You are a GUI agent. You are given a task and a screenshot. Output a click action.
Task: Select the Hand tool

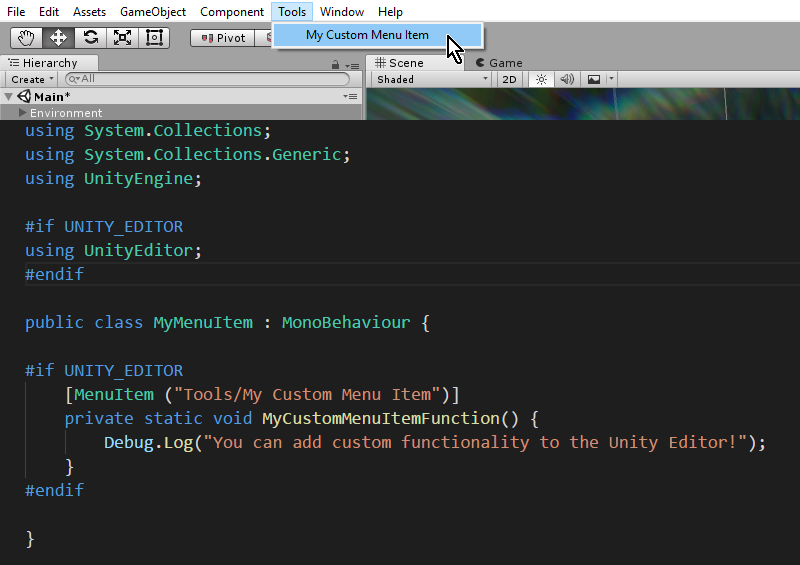pyautogui.click(x=27, y=38)
